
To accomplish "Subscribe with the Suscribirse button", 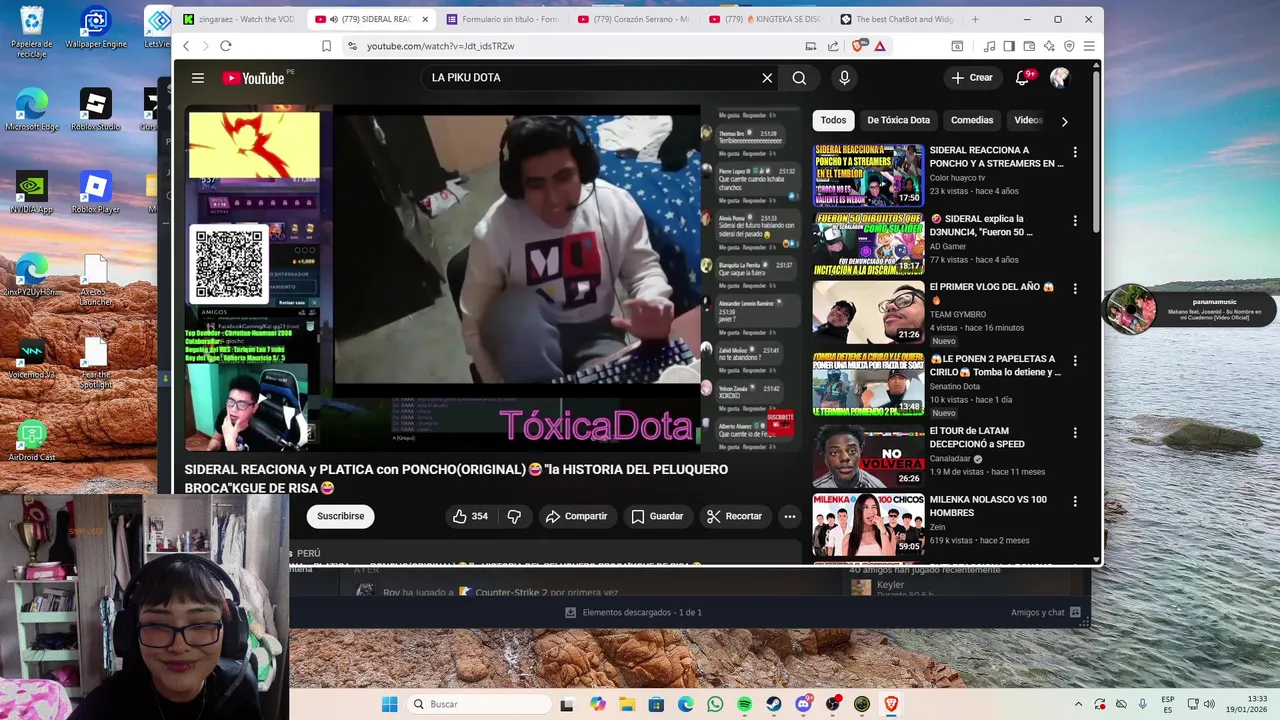I will [x=341, y=516].
